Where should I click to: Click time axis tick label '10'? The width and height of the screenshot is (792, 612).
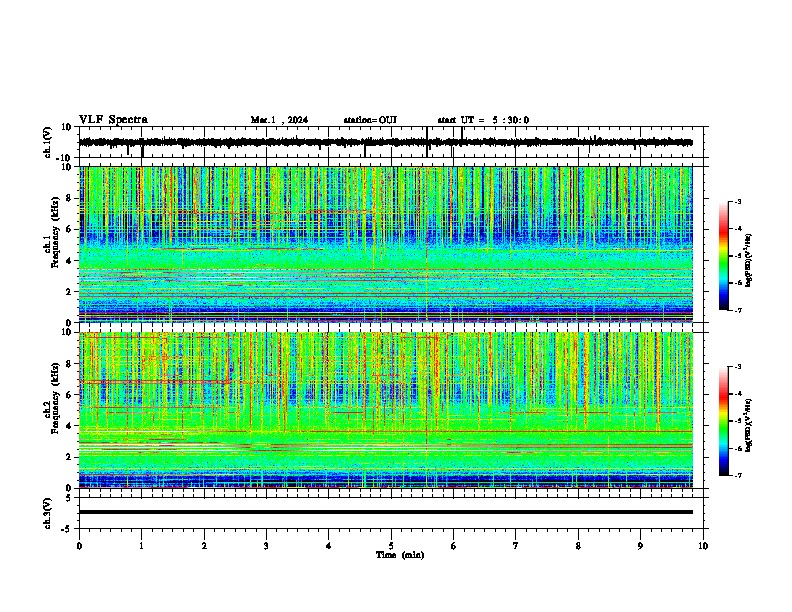[x=703, y=546]
